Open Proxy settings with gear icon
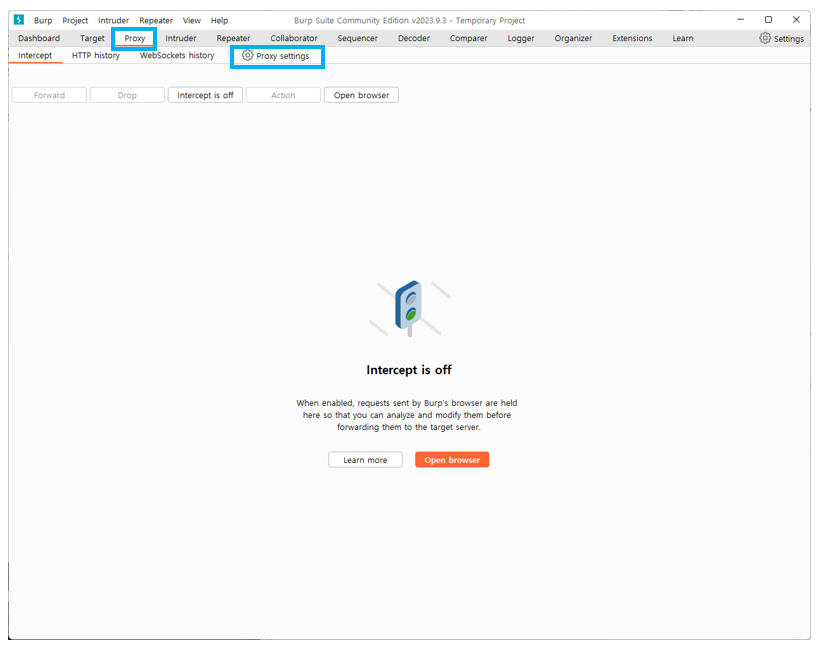 coord(276,56)
